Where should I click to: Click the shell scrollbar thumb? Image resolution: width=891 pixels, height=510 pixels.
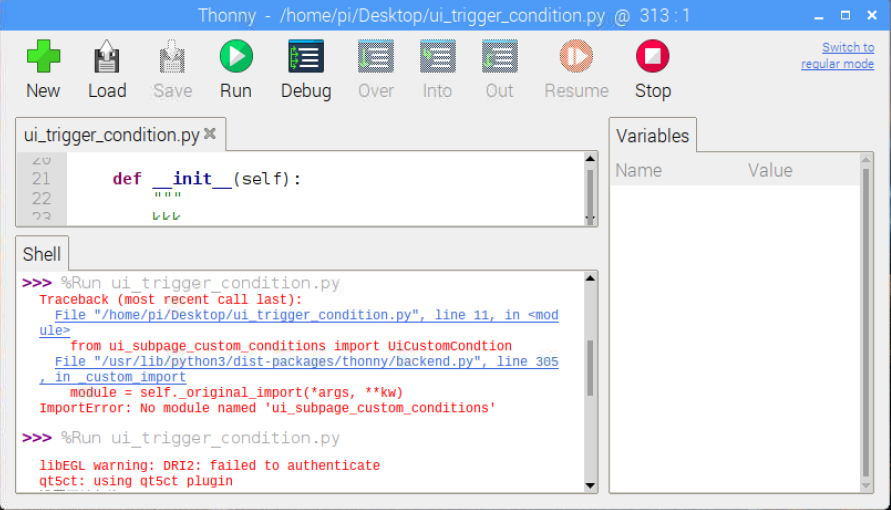click(x=590, y=368)
